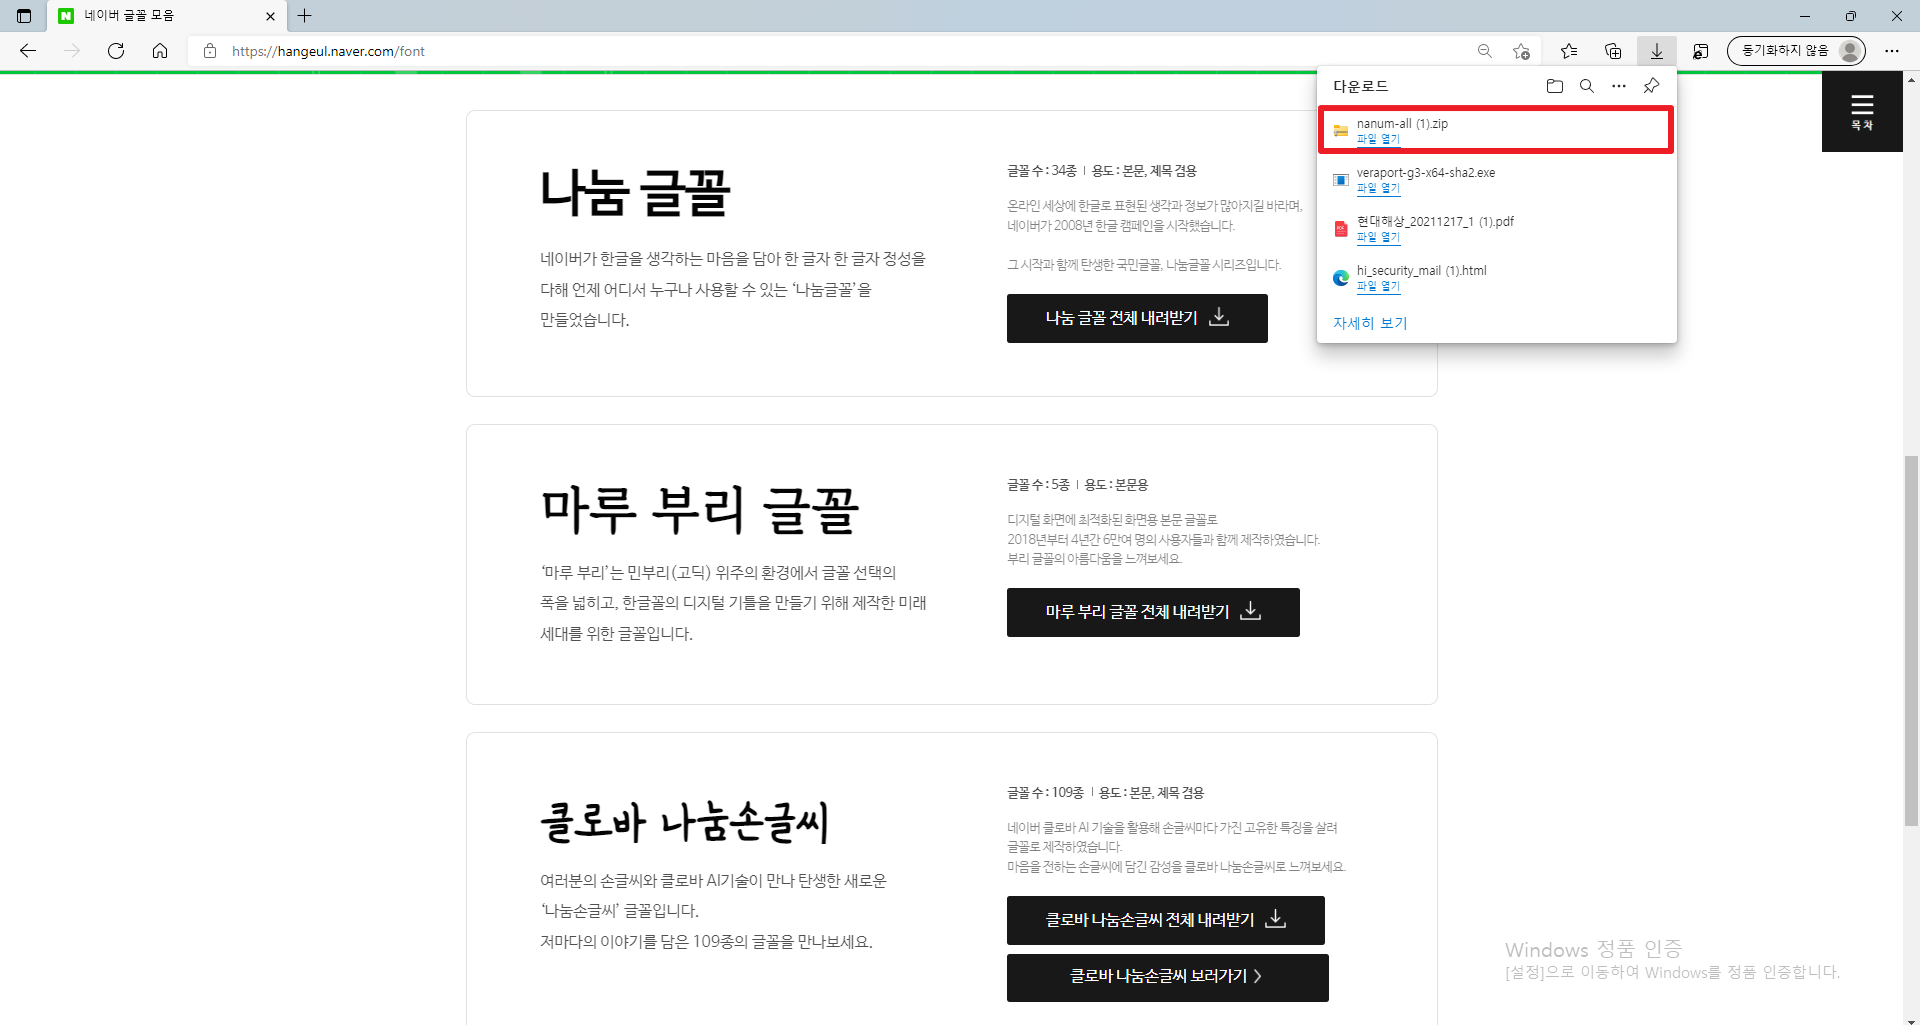
Task: Click the zip archive icon for nanum-all
Action: point(1341,131)
